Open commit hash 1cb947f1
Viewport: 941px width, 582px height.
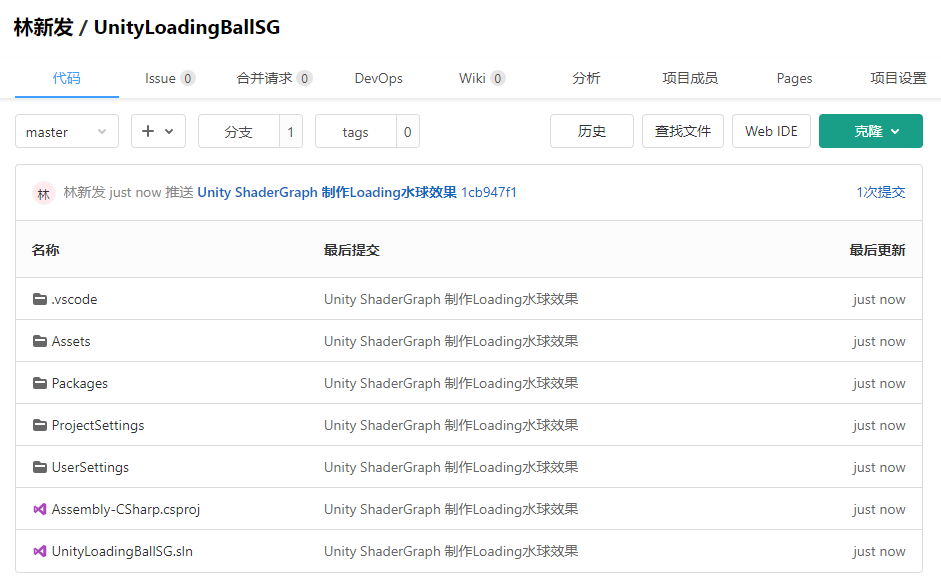(x=489, y=192)
